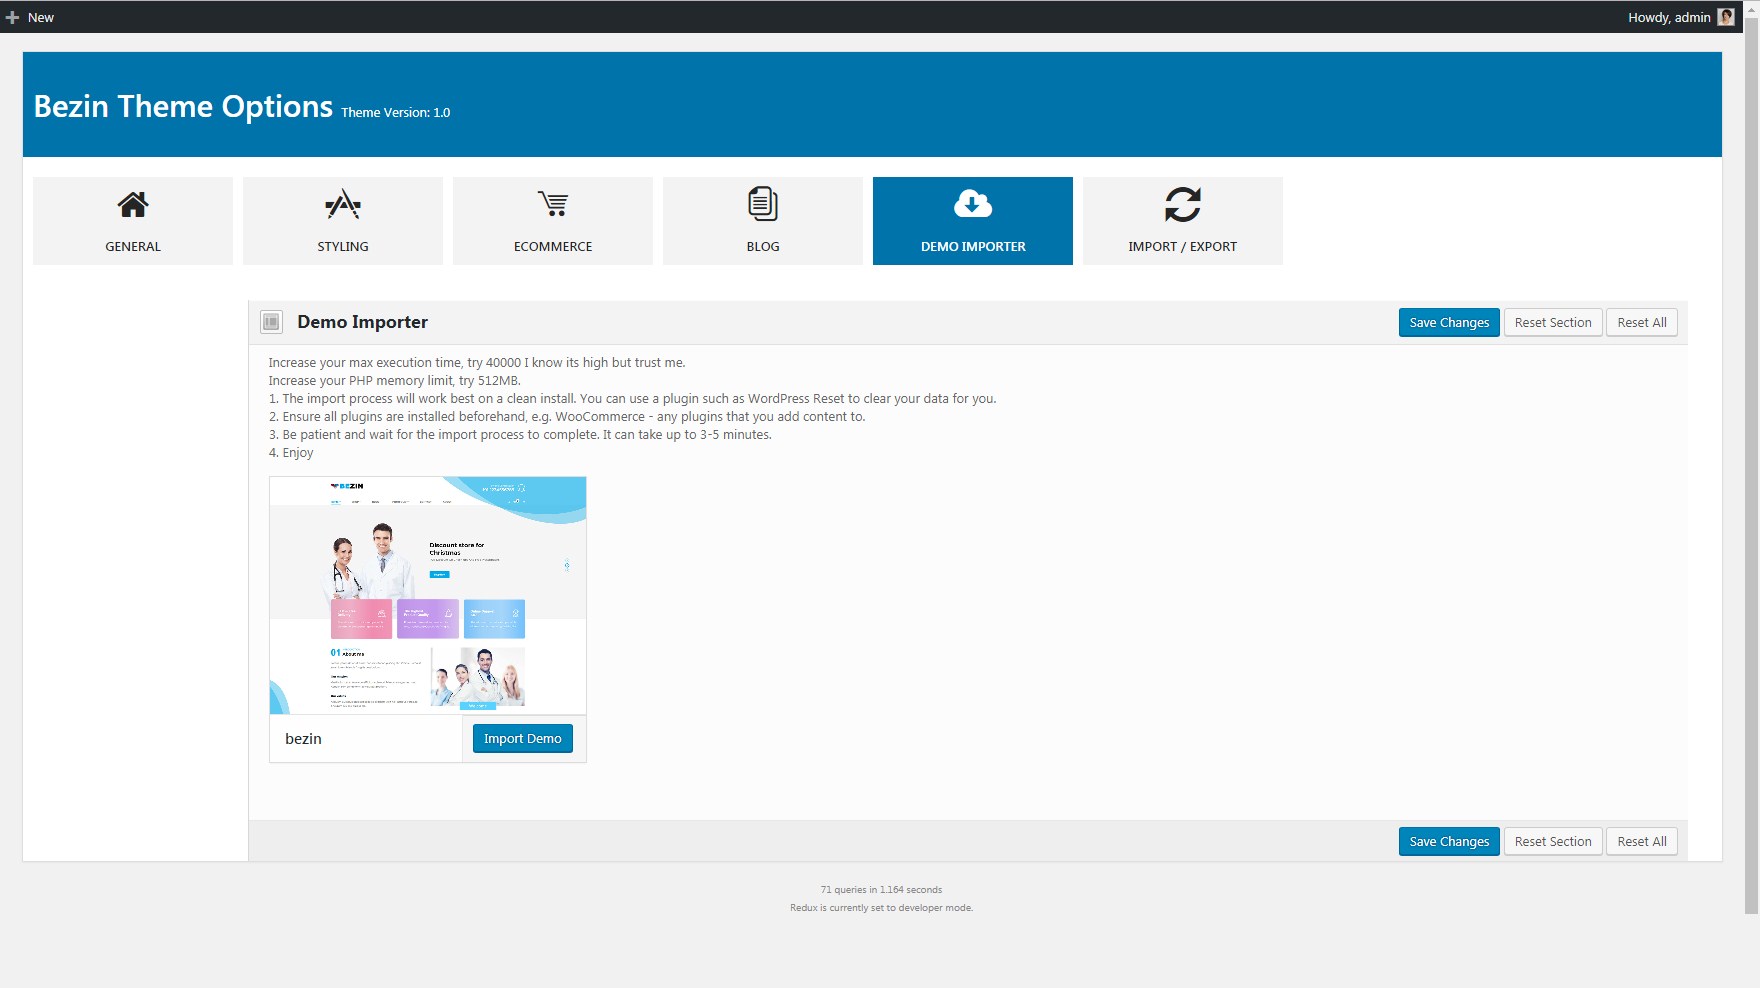
Task: Click the bottom Reset All button
Action: click(x=1642, y=841)
